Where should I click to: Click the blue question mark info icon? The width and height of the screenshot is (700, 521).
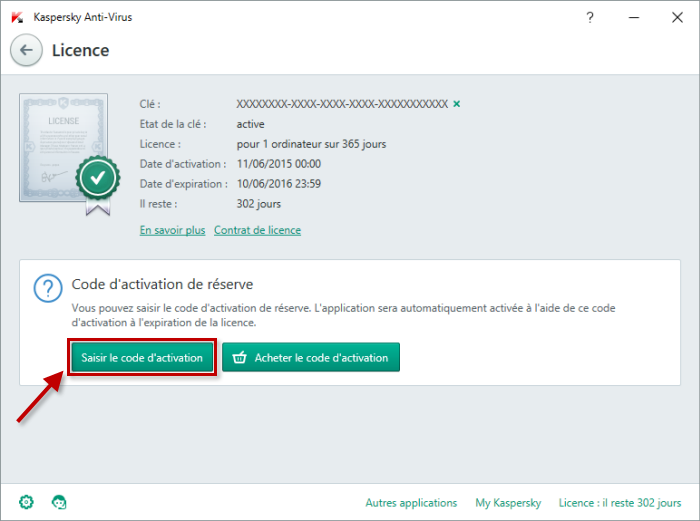[48, 289]
